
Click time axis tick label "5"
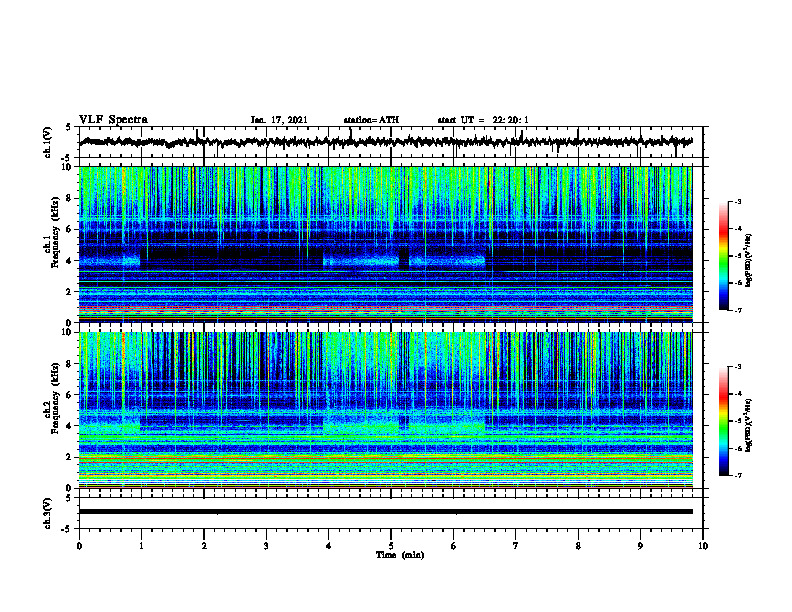pos(391,546)
